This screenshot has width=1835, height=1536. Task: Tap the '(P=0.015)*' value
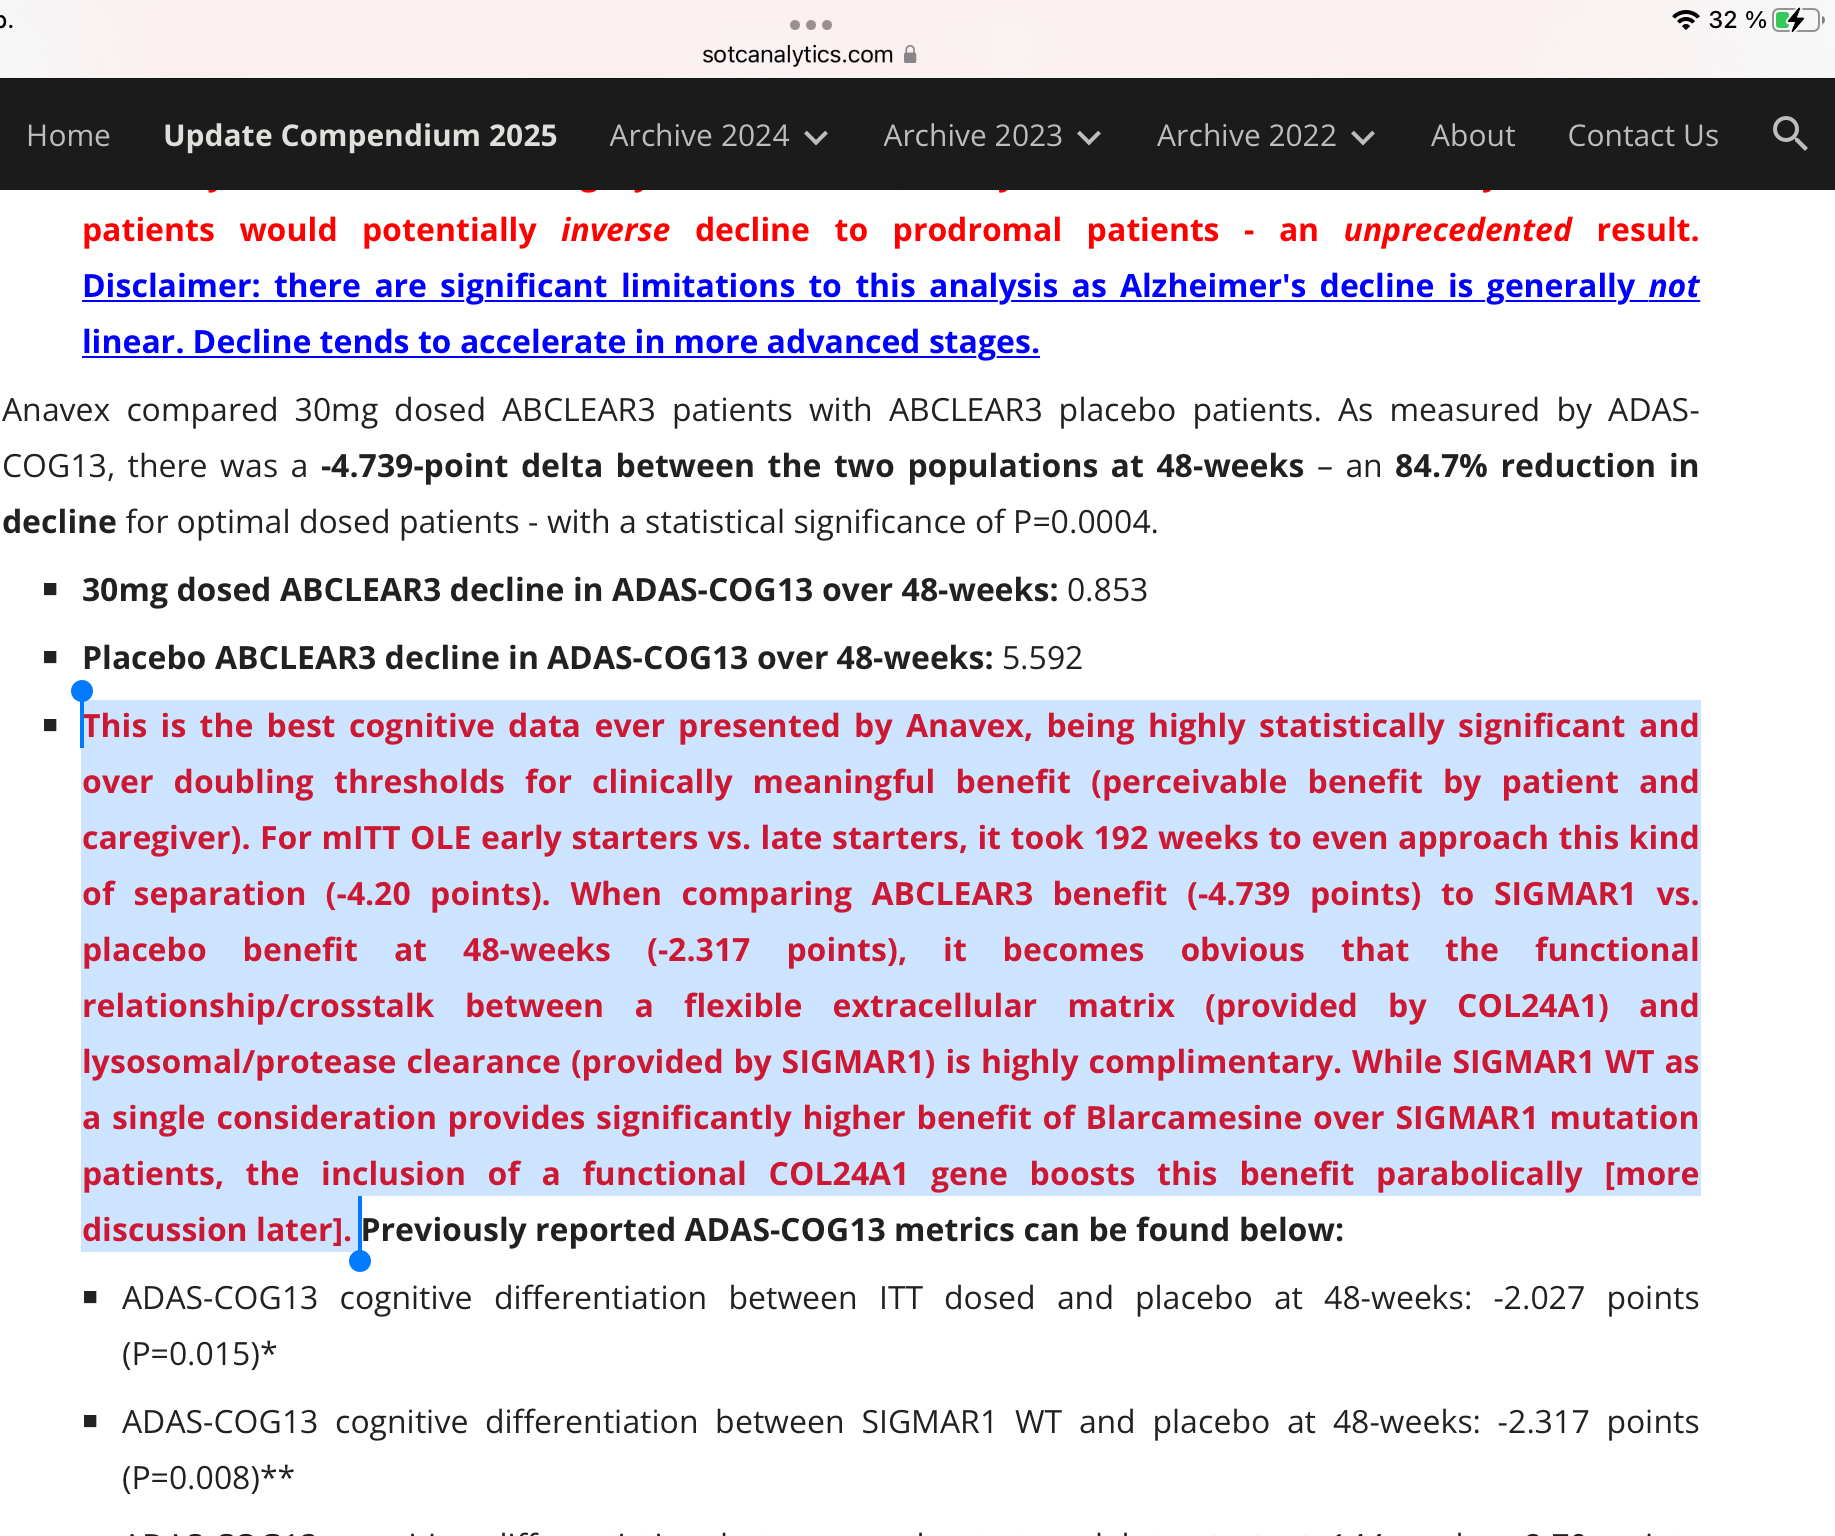[199, 1354]
